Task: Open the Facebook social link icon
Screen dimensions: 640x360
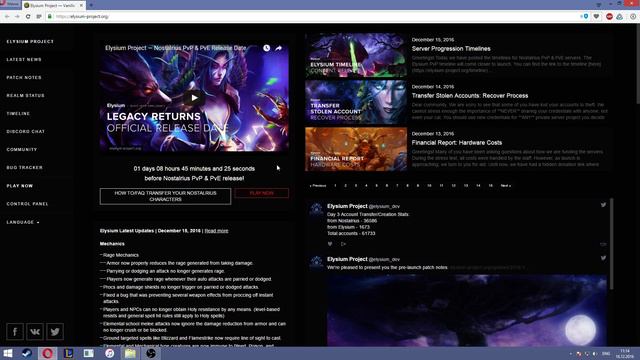Action: click(x=15, y=332)
